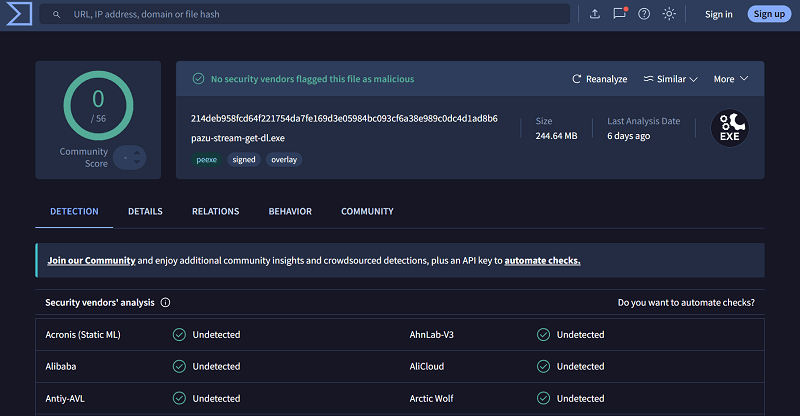Click Sign in link
The image size is (800, 416).
point(718,14)
